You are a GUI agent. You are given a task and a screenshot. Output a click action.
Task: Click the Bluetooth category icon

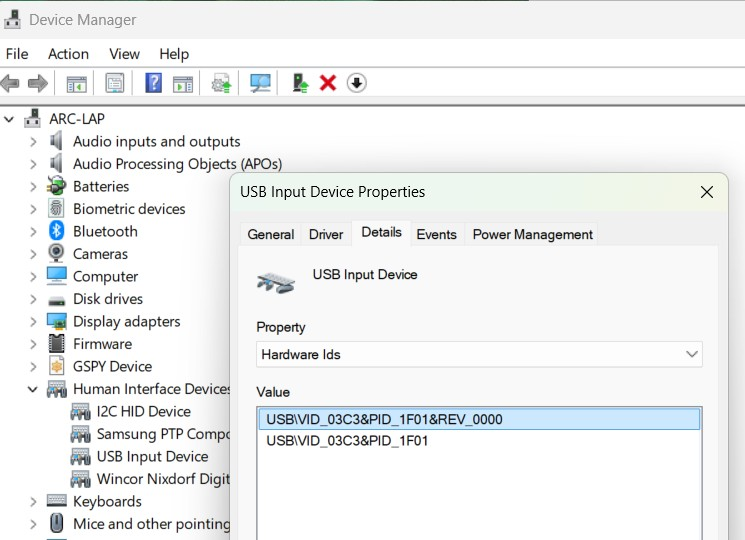[57, 231]
